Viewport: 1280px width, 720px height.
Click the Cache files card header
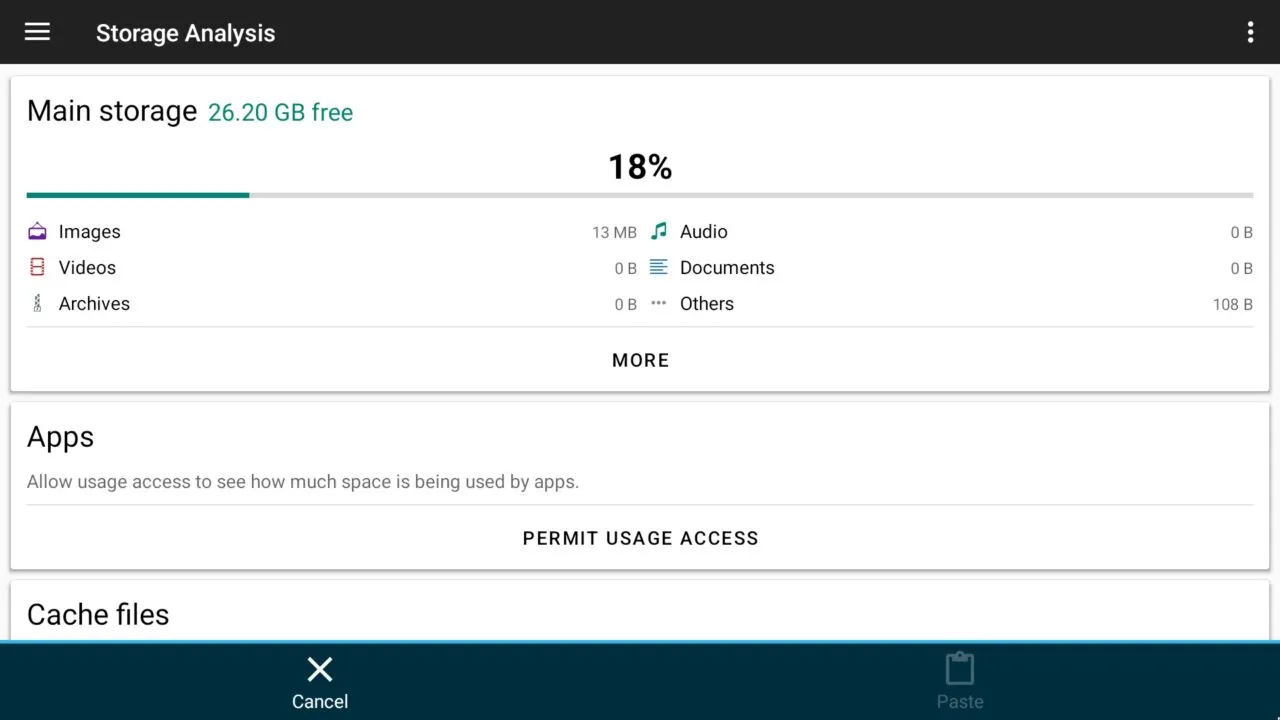click(98, 614)
